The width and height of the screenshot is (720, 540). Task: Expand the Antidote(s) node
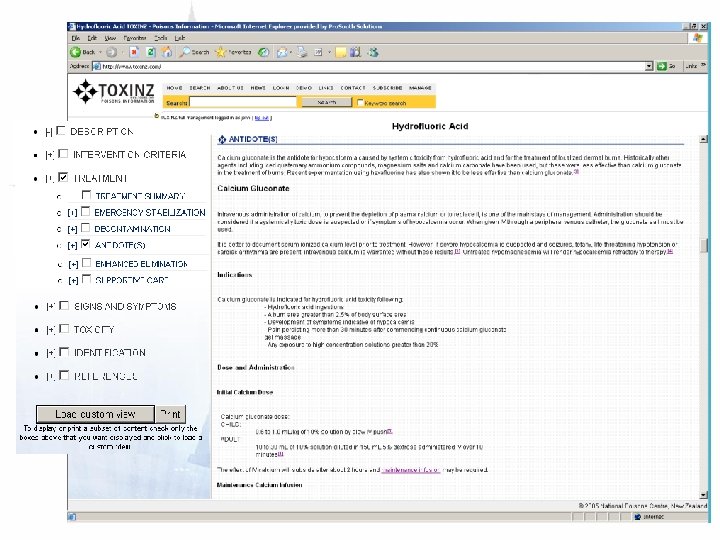72,246
